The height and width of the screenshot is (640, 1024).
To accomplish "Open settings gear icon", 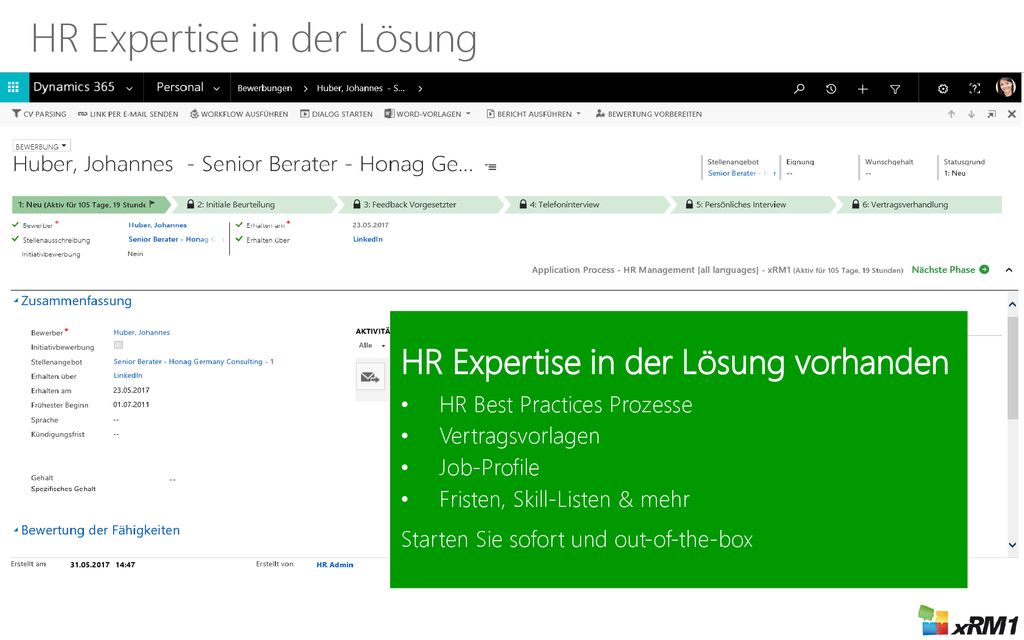I will 942,88.
